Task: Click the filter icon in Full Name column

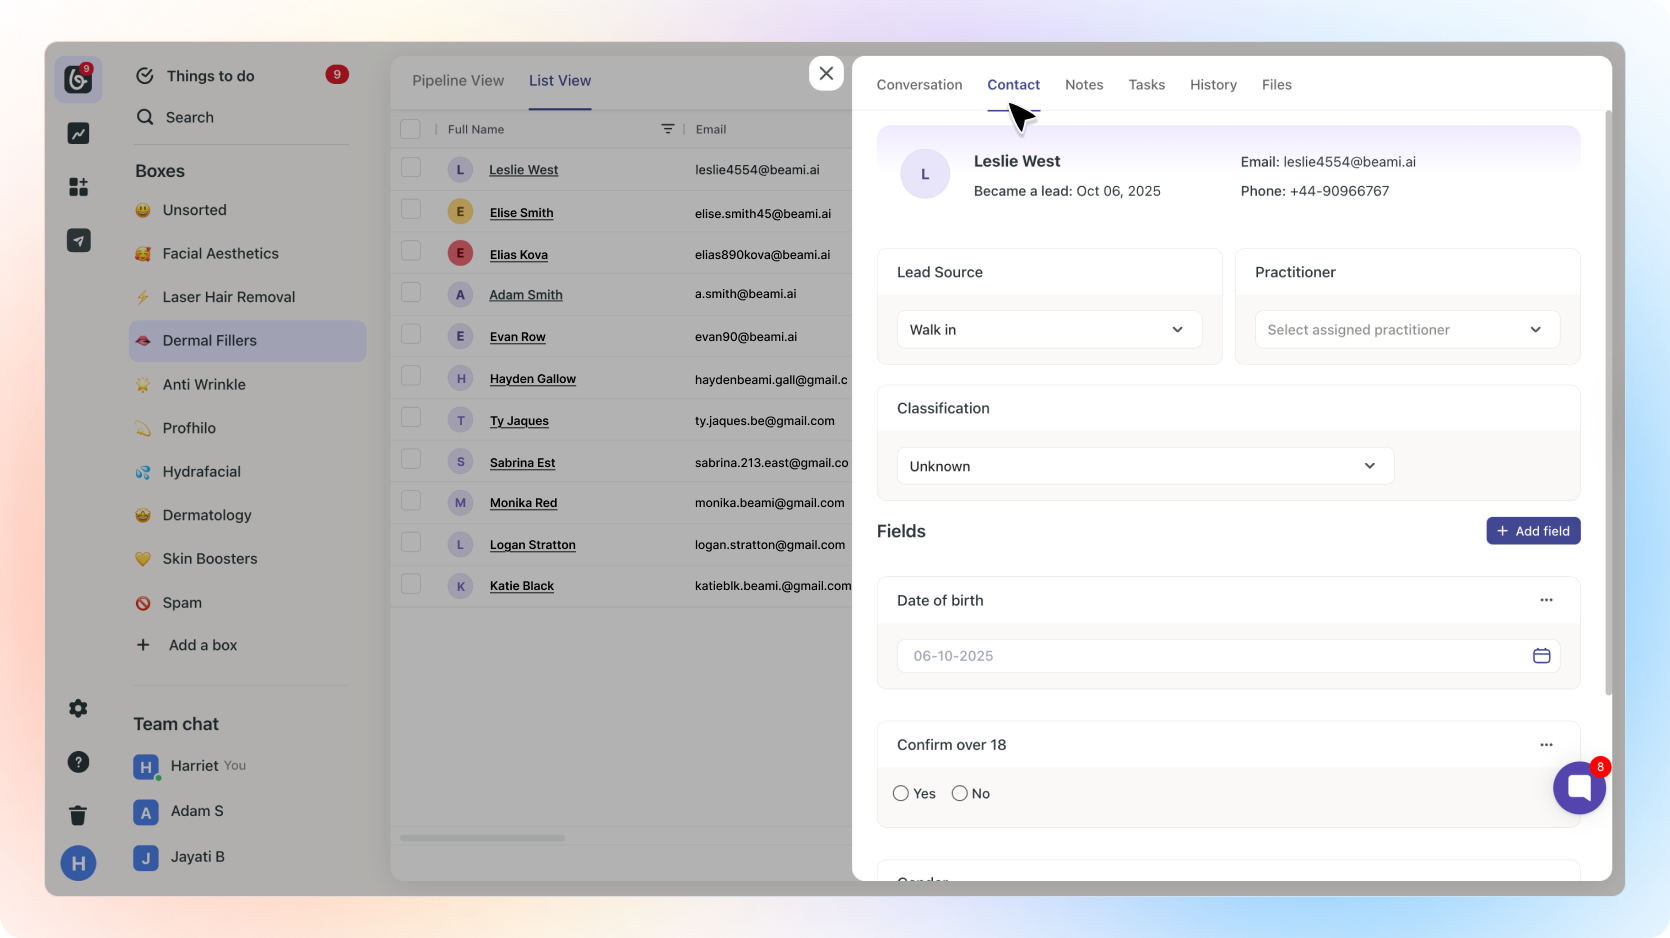Action: tap(668, 129)
